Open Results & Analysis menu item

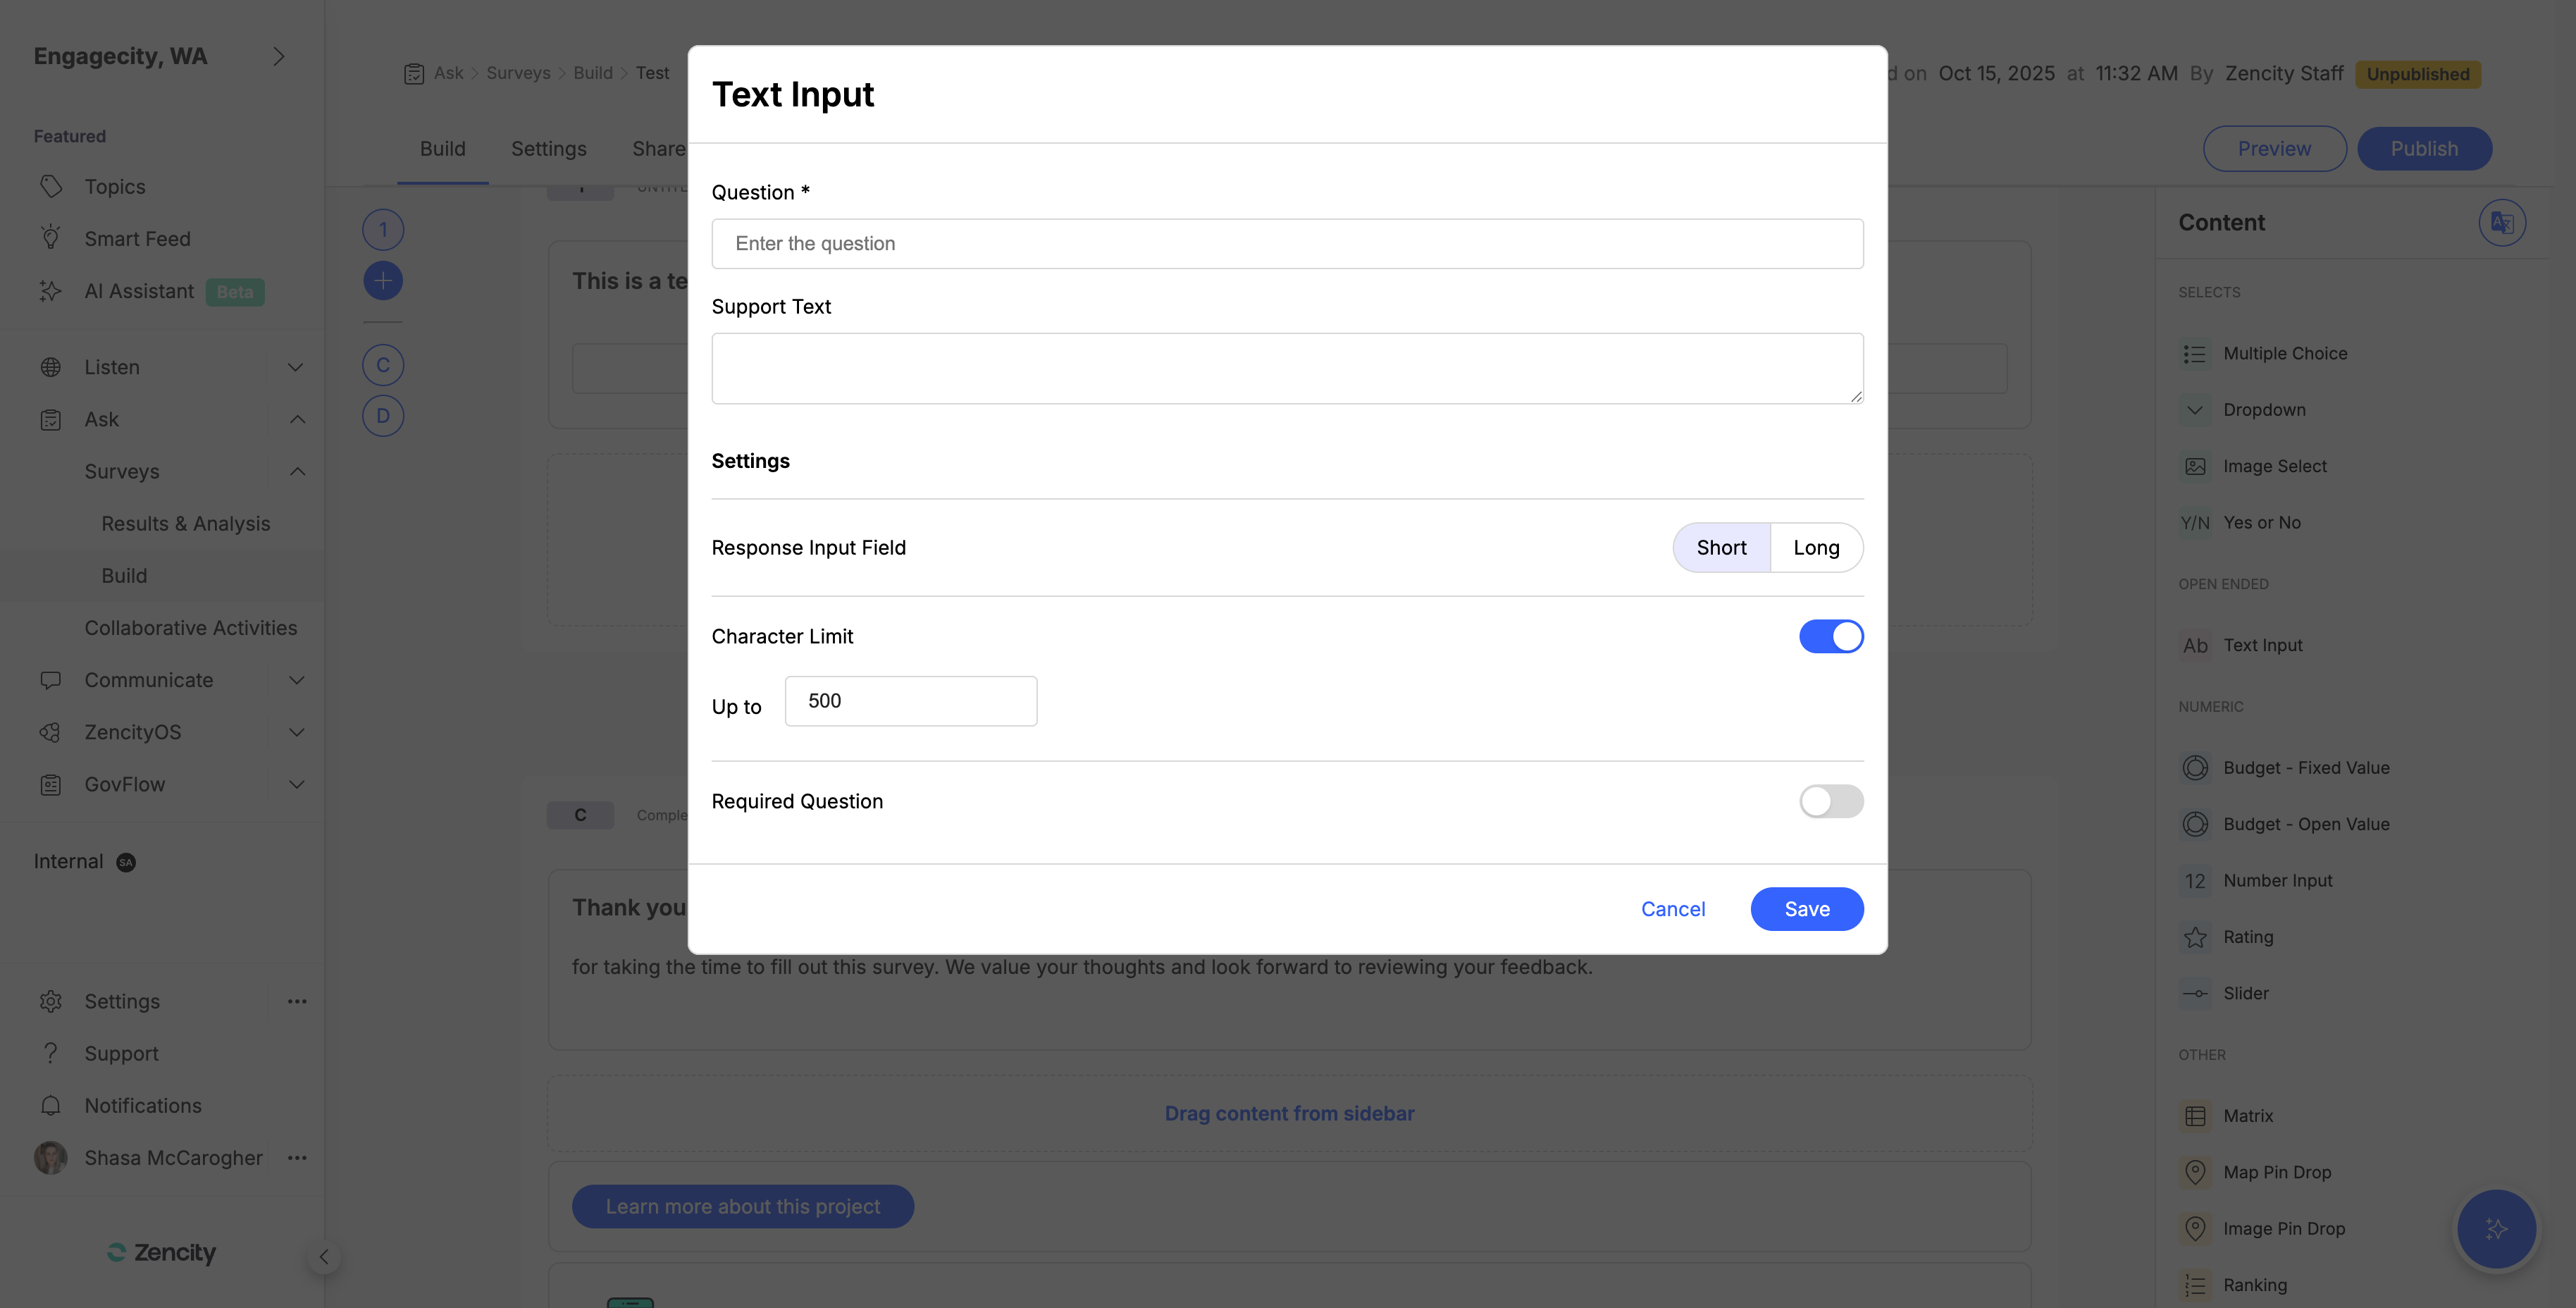coord(185,523)
